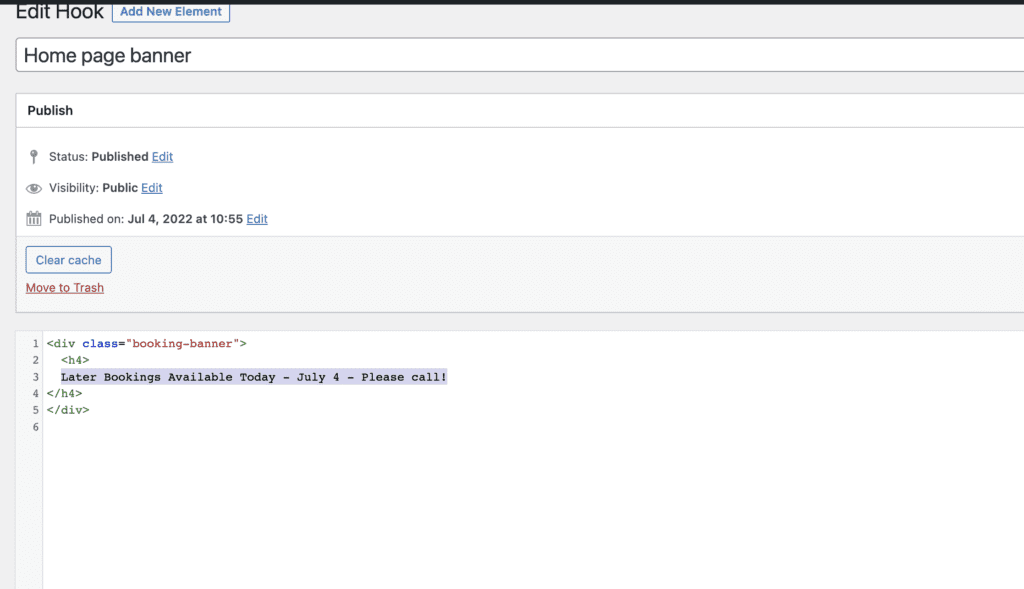Click the status pin icon

[x=34, y=157]
